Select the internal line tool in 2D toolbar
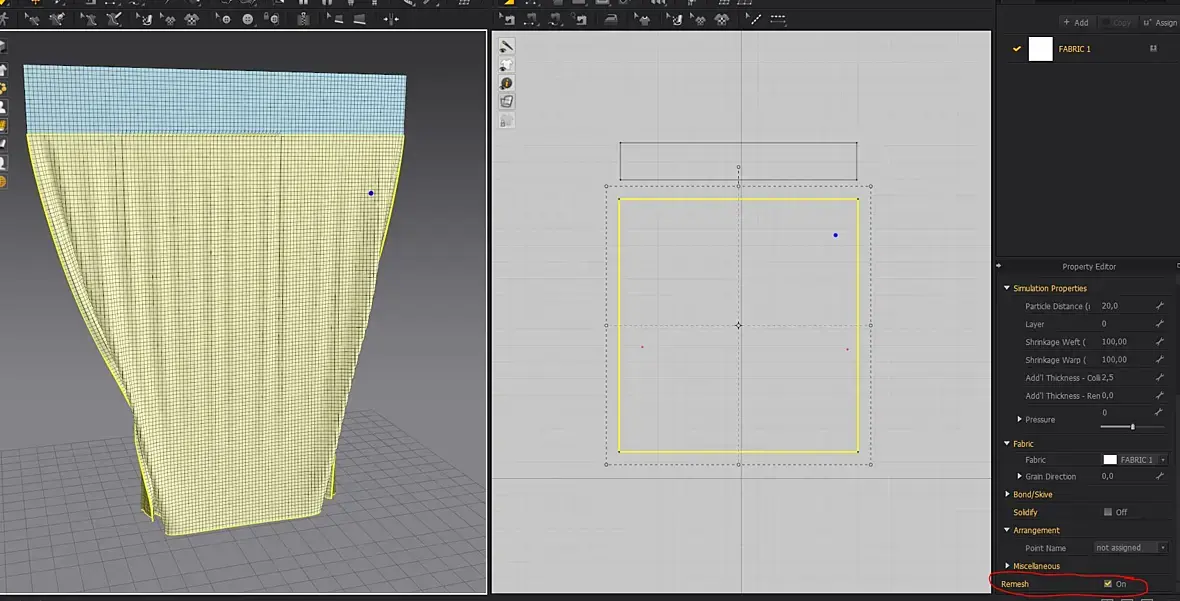The image size is (1180, 601). 756,19
